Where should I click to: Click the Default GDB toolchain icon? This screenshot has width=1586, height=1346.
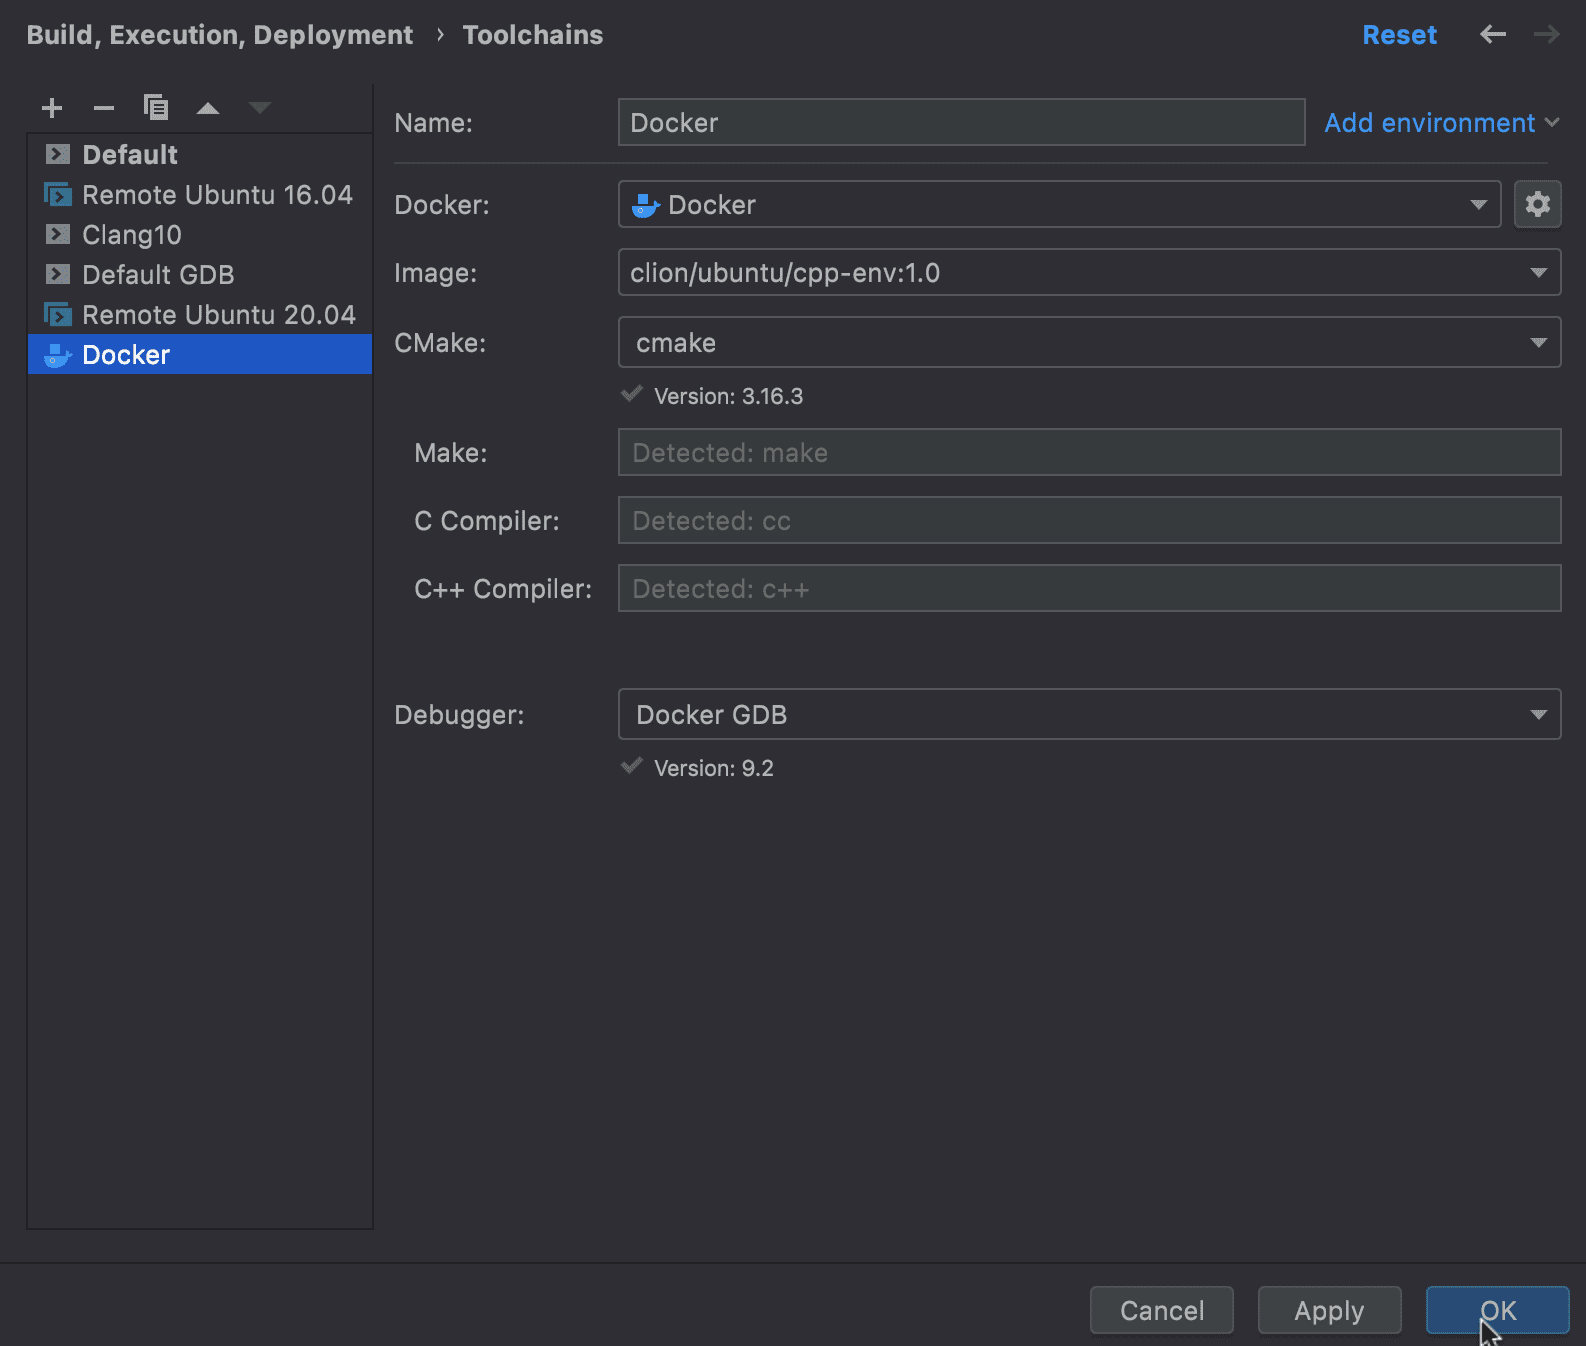click(58, 275)
